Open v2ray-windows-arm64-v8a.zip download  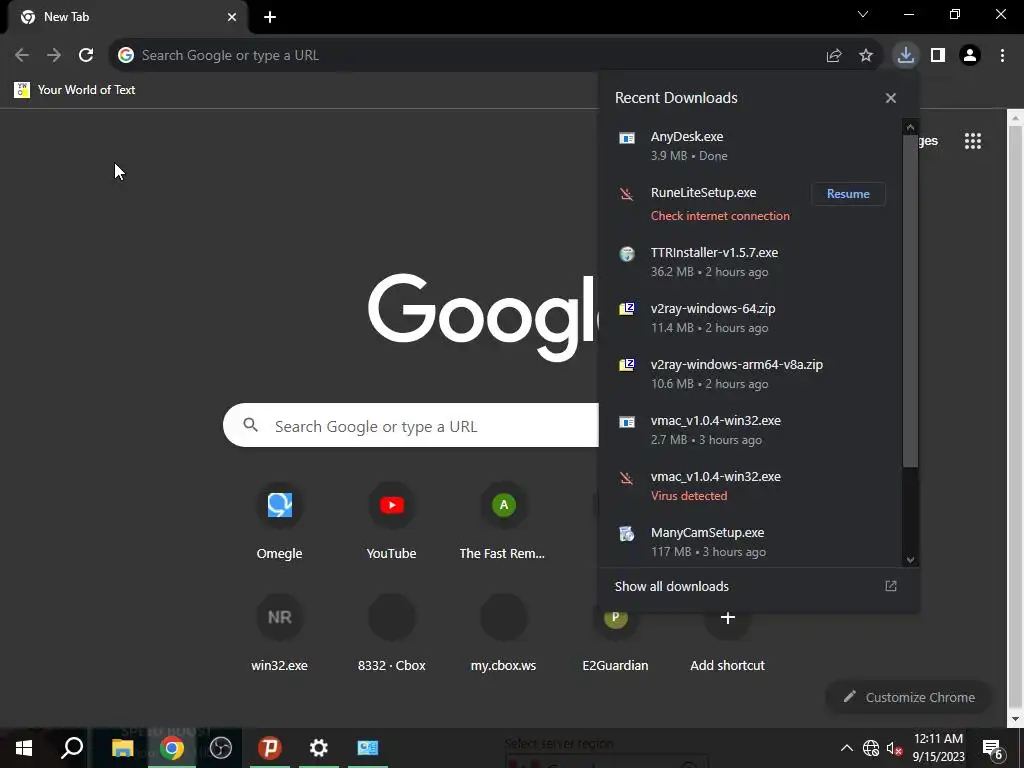751,374
